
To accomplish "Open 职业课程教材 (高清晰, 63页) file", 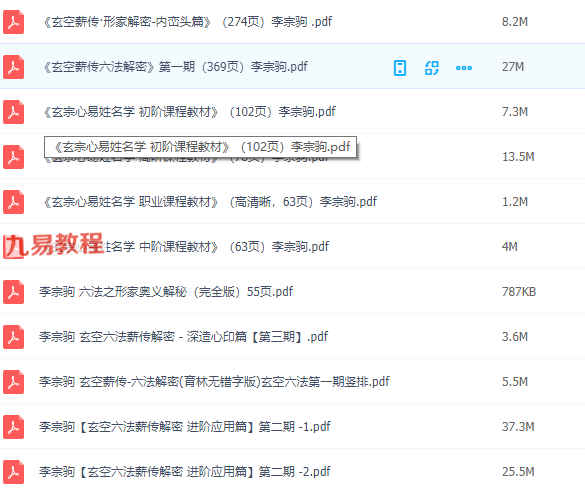I will pos(210,201).
